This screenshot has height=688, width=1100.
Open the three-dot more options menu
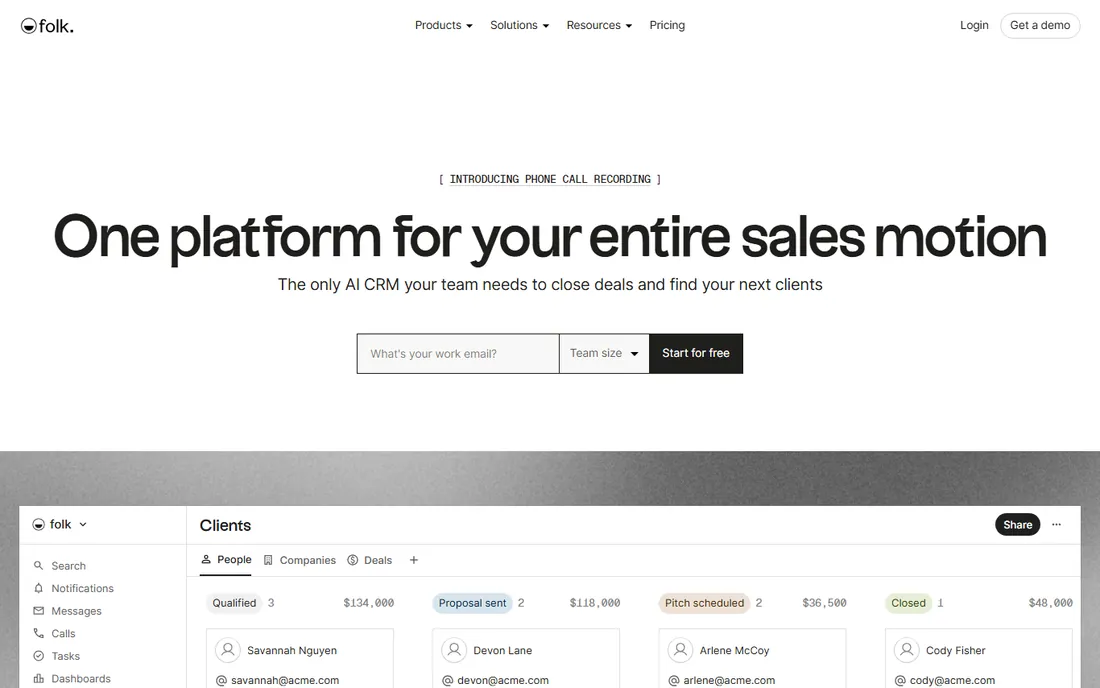pyautogui.click(x=1057, y=525)
